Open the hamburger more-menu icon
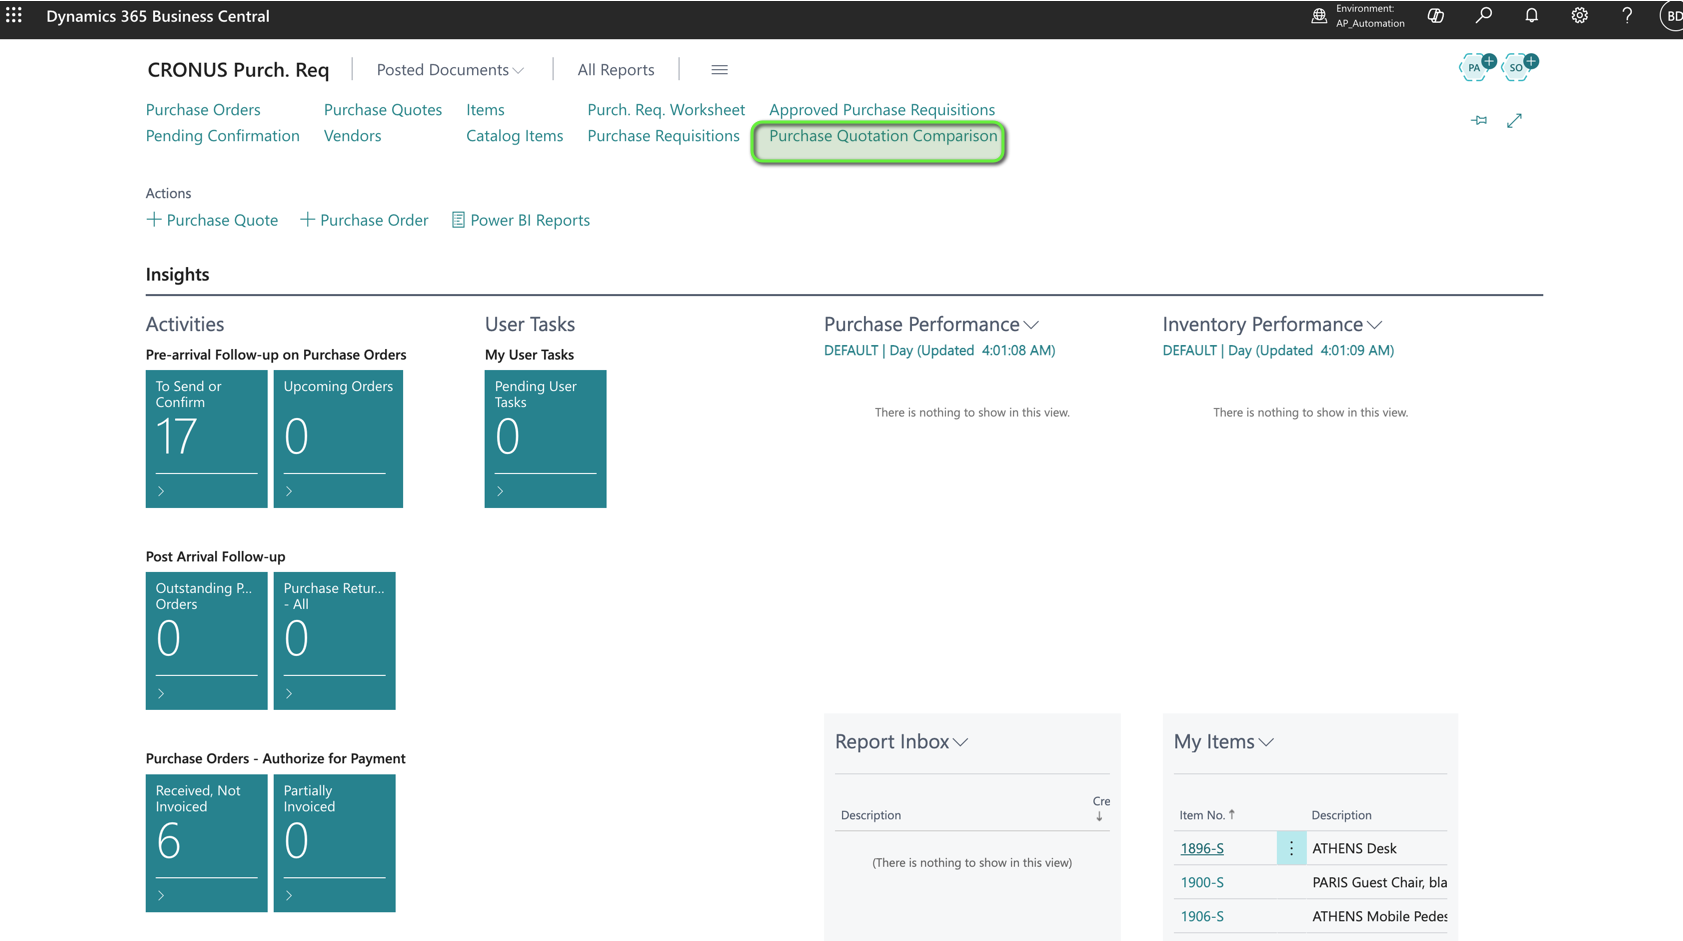Screen dimensions: 1683x941 719,70
